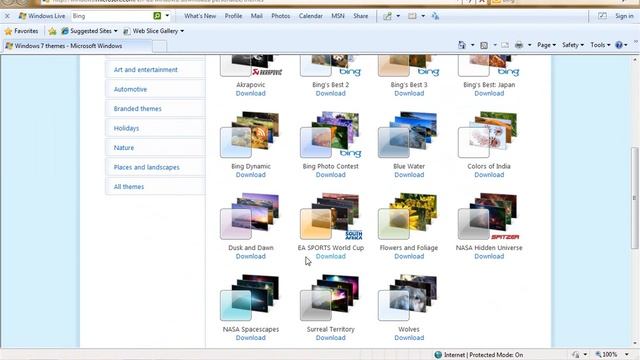The image size is (640, 360).
Task: Click the Bing Dynamic theme thumbnail
Action: pos(250,135)
